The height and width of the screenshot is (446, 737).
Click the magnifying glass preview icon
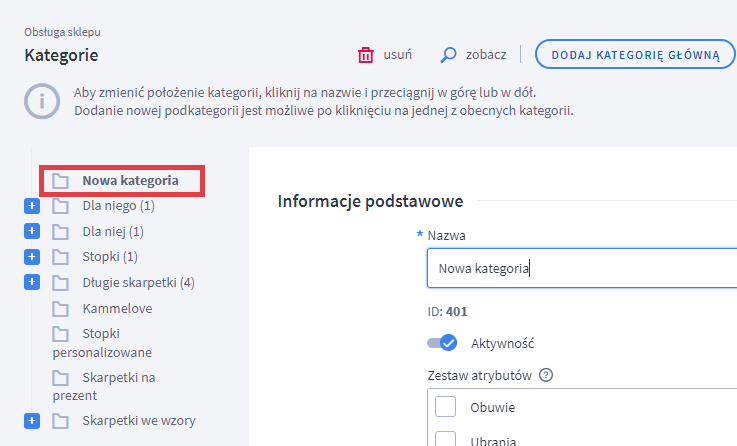click(448, 55)
